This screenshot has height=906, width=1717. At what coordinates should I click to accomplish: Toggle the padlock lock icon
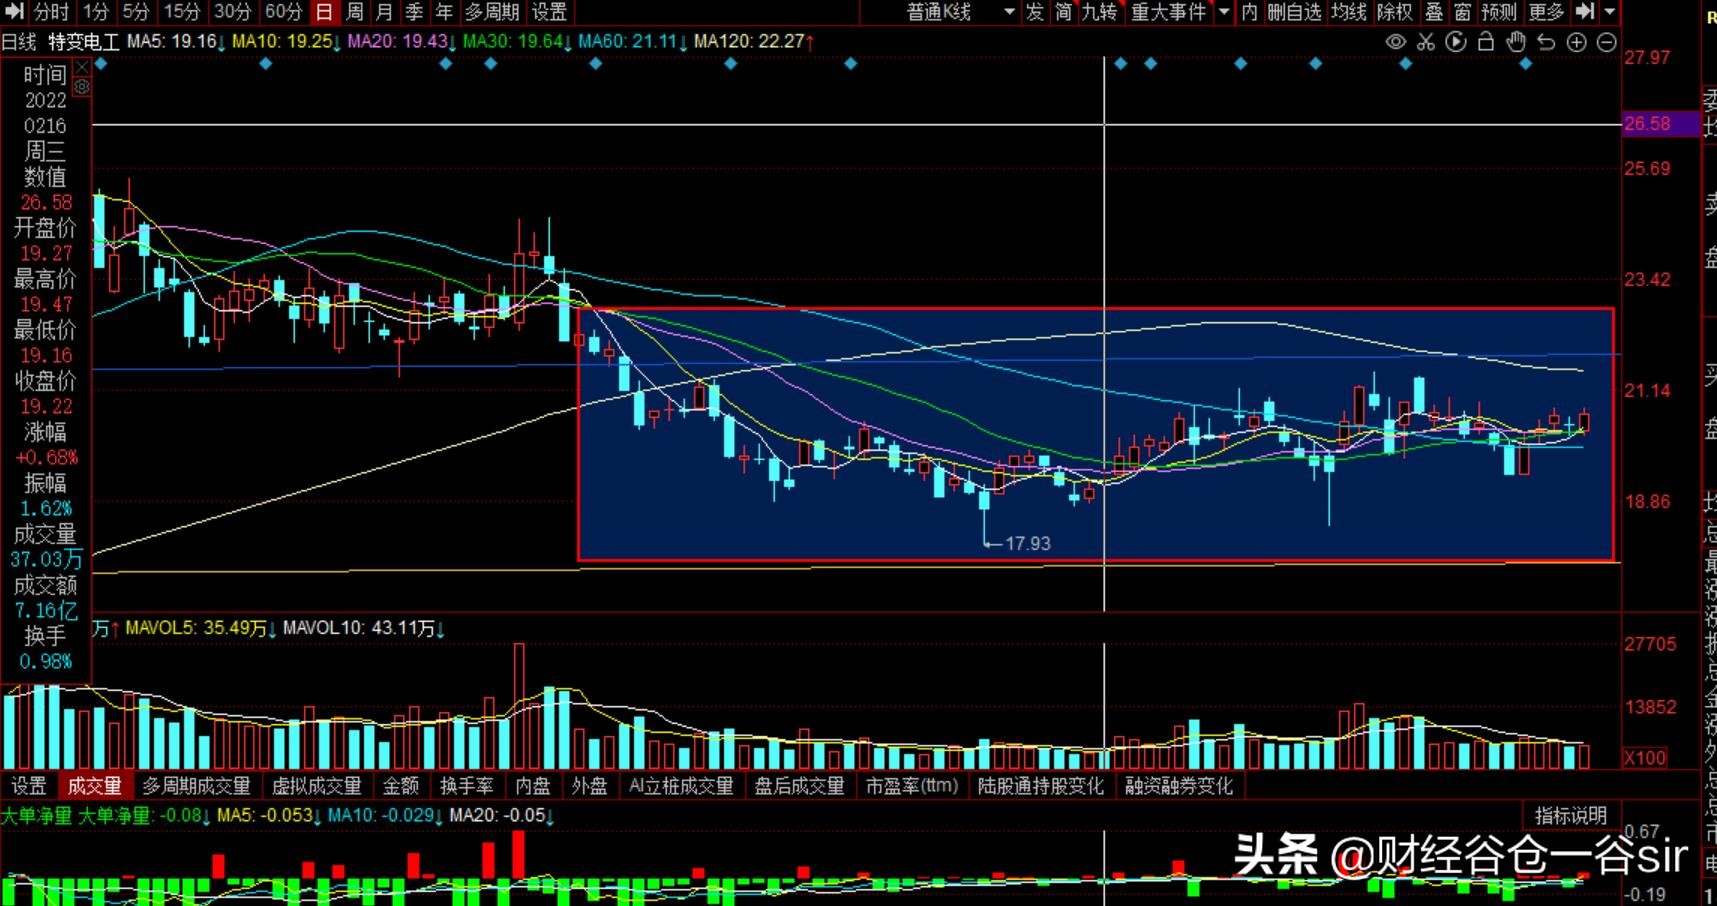click(1486, 42)
